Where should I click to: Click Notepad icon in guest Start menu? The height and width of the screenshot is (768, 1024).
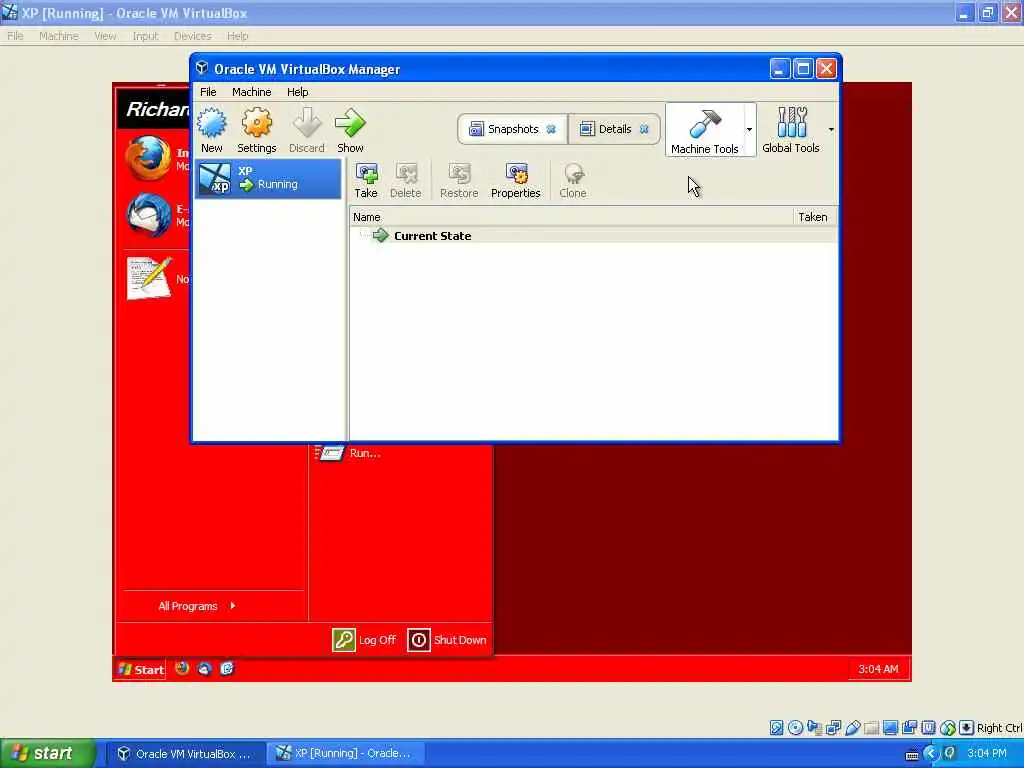click(149, 278)
